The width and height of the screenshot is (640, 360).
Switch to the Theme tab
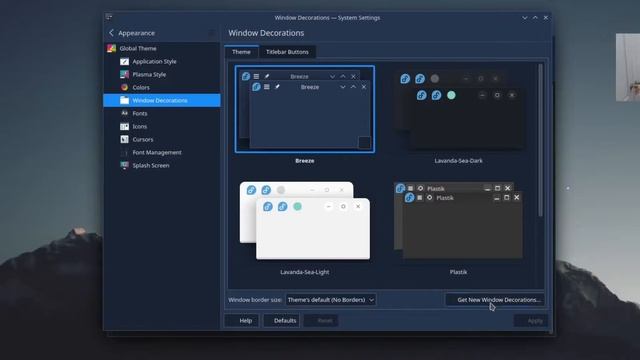pyautogui.click(x=241, y=52)
